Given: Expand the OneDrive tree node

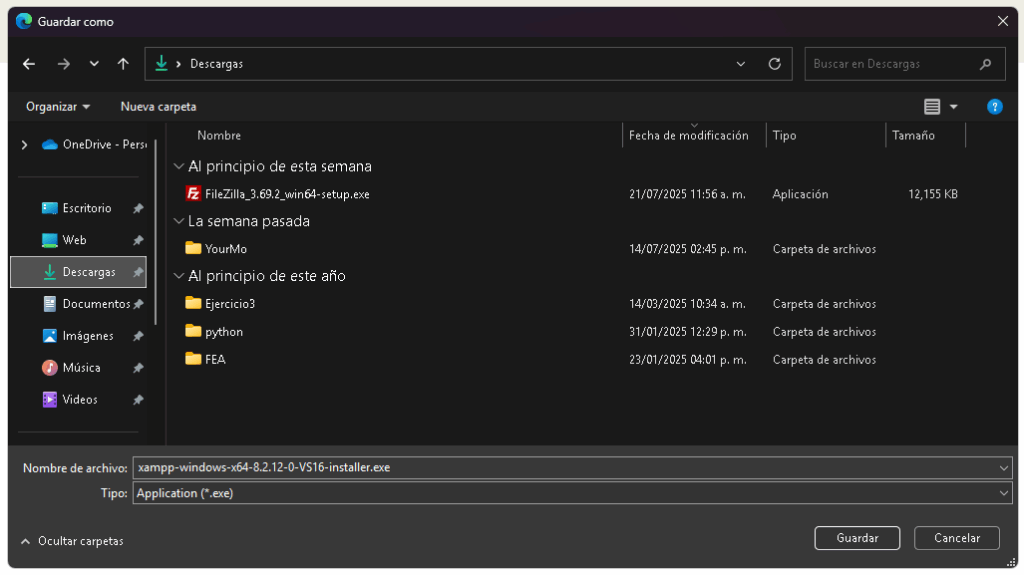Looking at the screenshot, I should pyautogui.click(x=24, y=144).
